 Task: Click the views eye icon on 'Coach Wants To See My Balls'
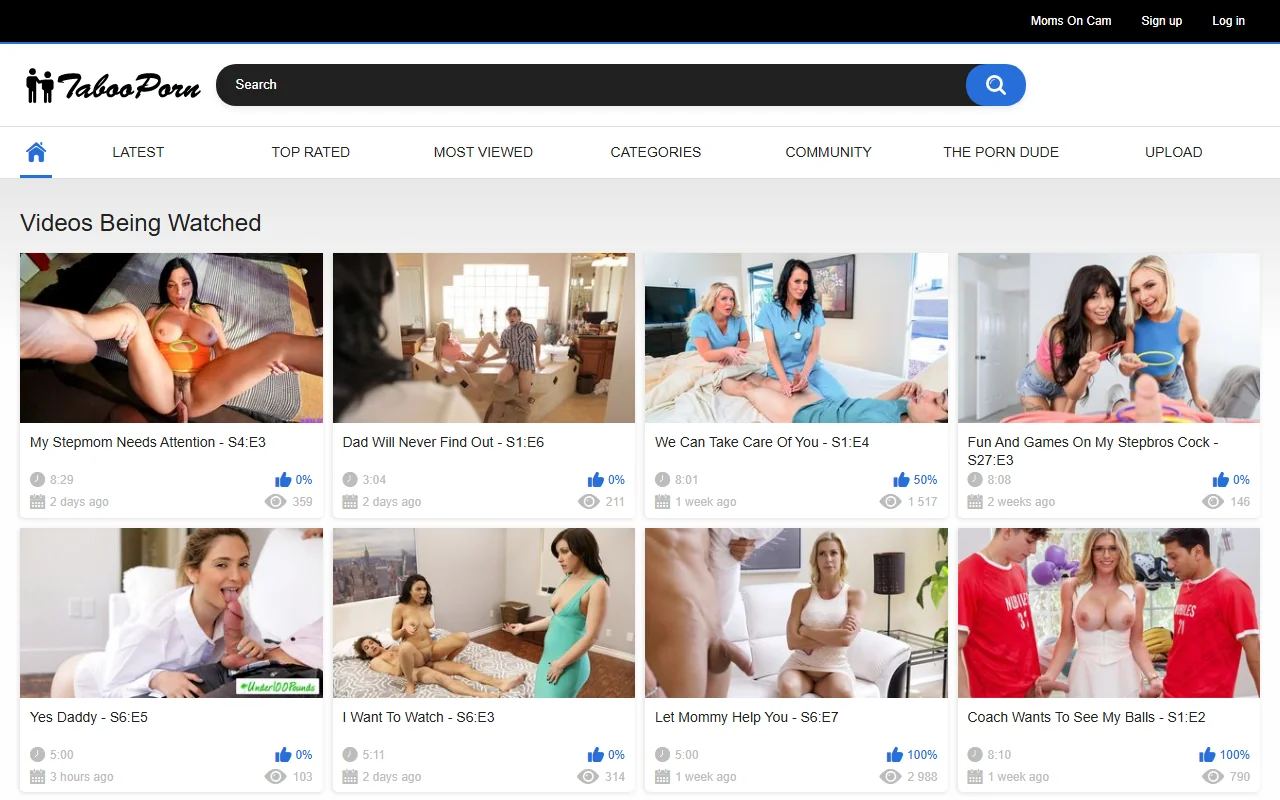coord(1213,776)
